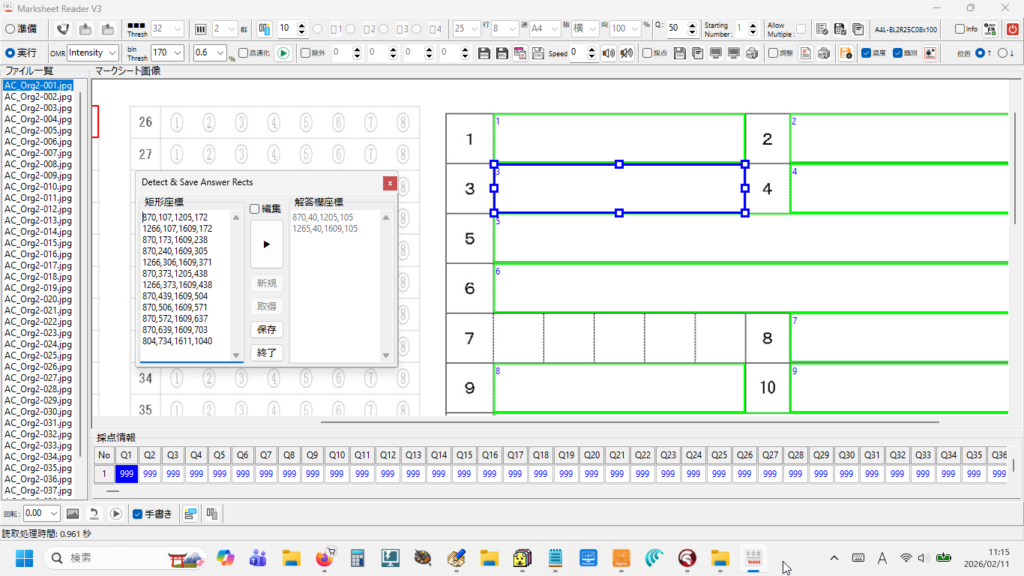Click the image icon next to rotation box
The image size is (1024, 576).
click(x=72, y=514)
